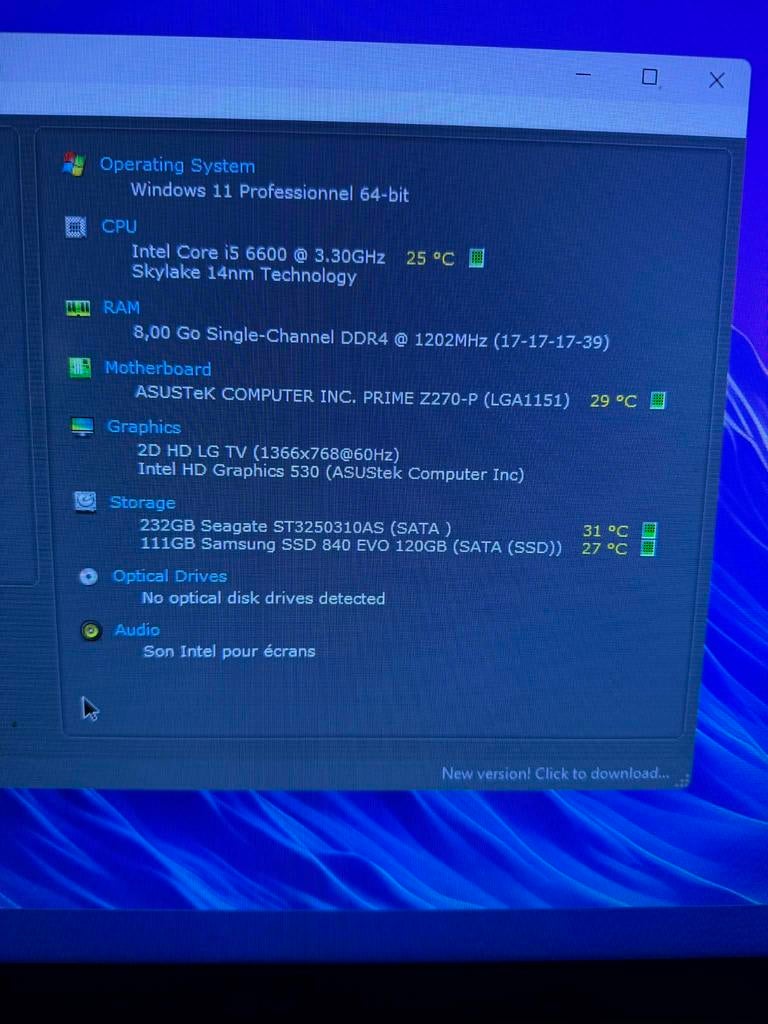Click the CPU chip icon
The height and width of the screenshot is (1024, 768).
(76, 227)
